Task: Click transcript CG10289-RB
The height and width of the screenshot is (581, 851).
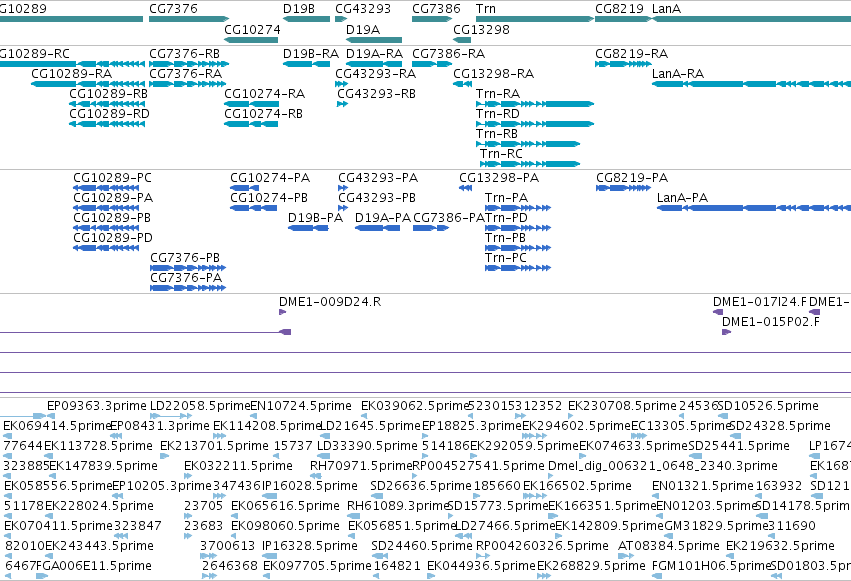Action: 109,94
